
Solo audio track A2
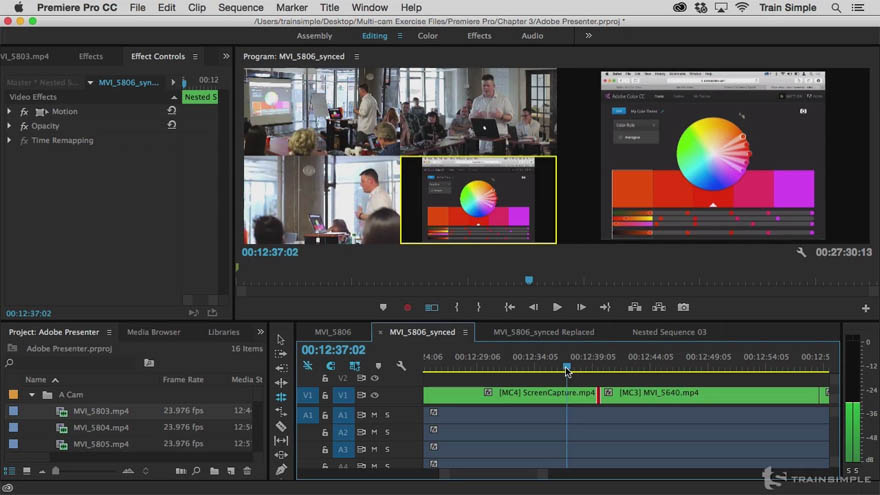pyautogui.click(x=387, y=432)
